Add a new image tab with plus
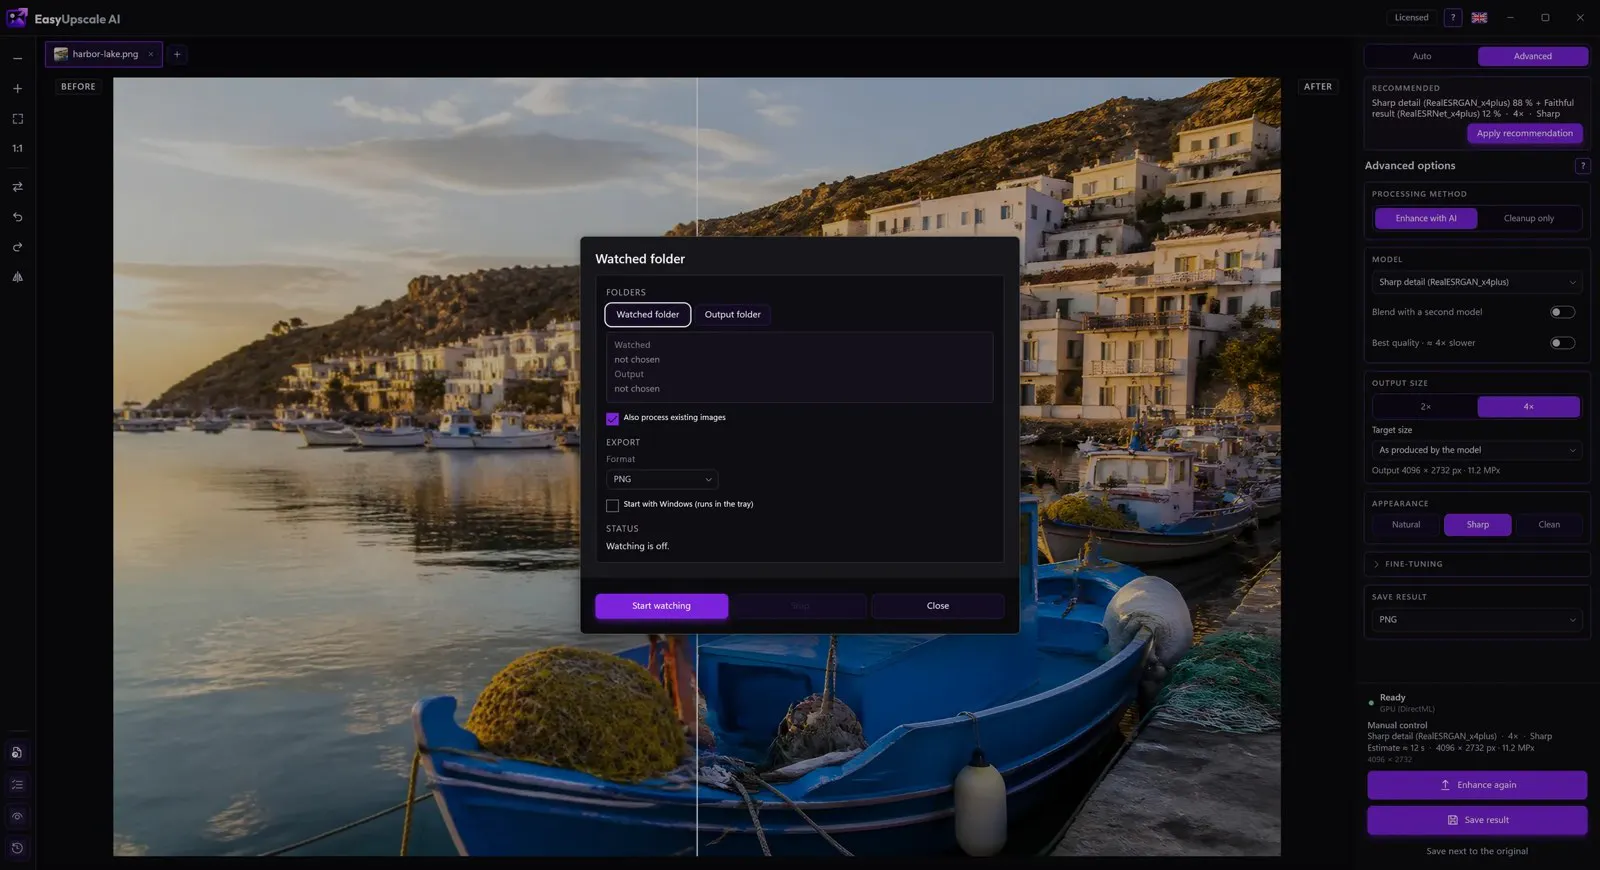 click(x=177, y=54)
